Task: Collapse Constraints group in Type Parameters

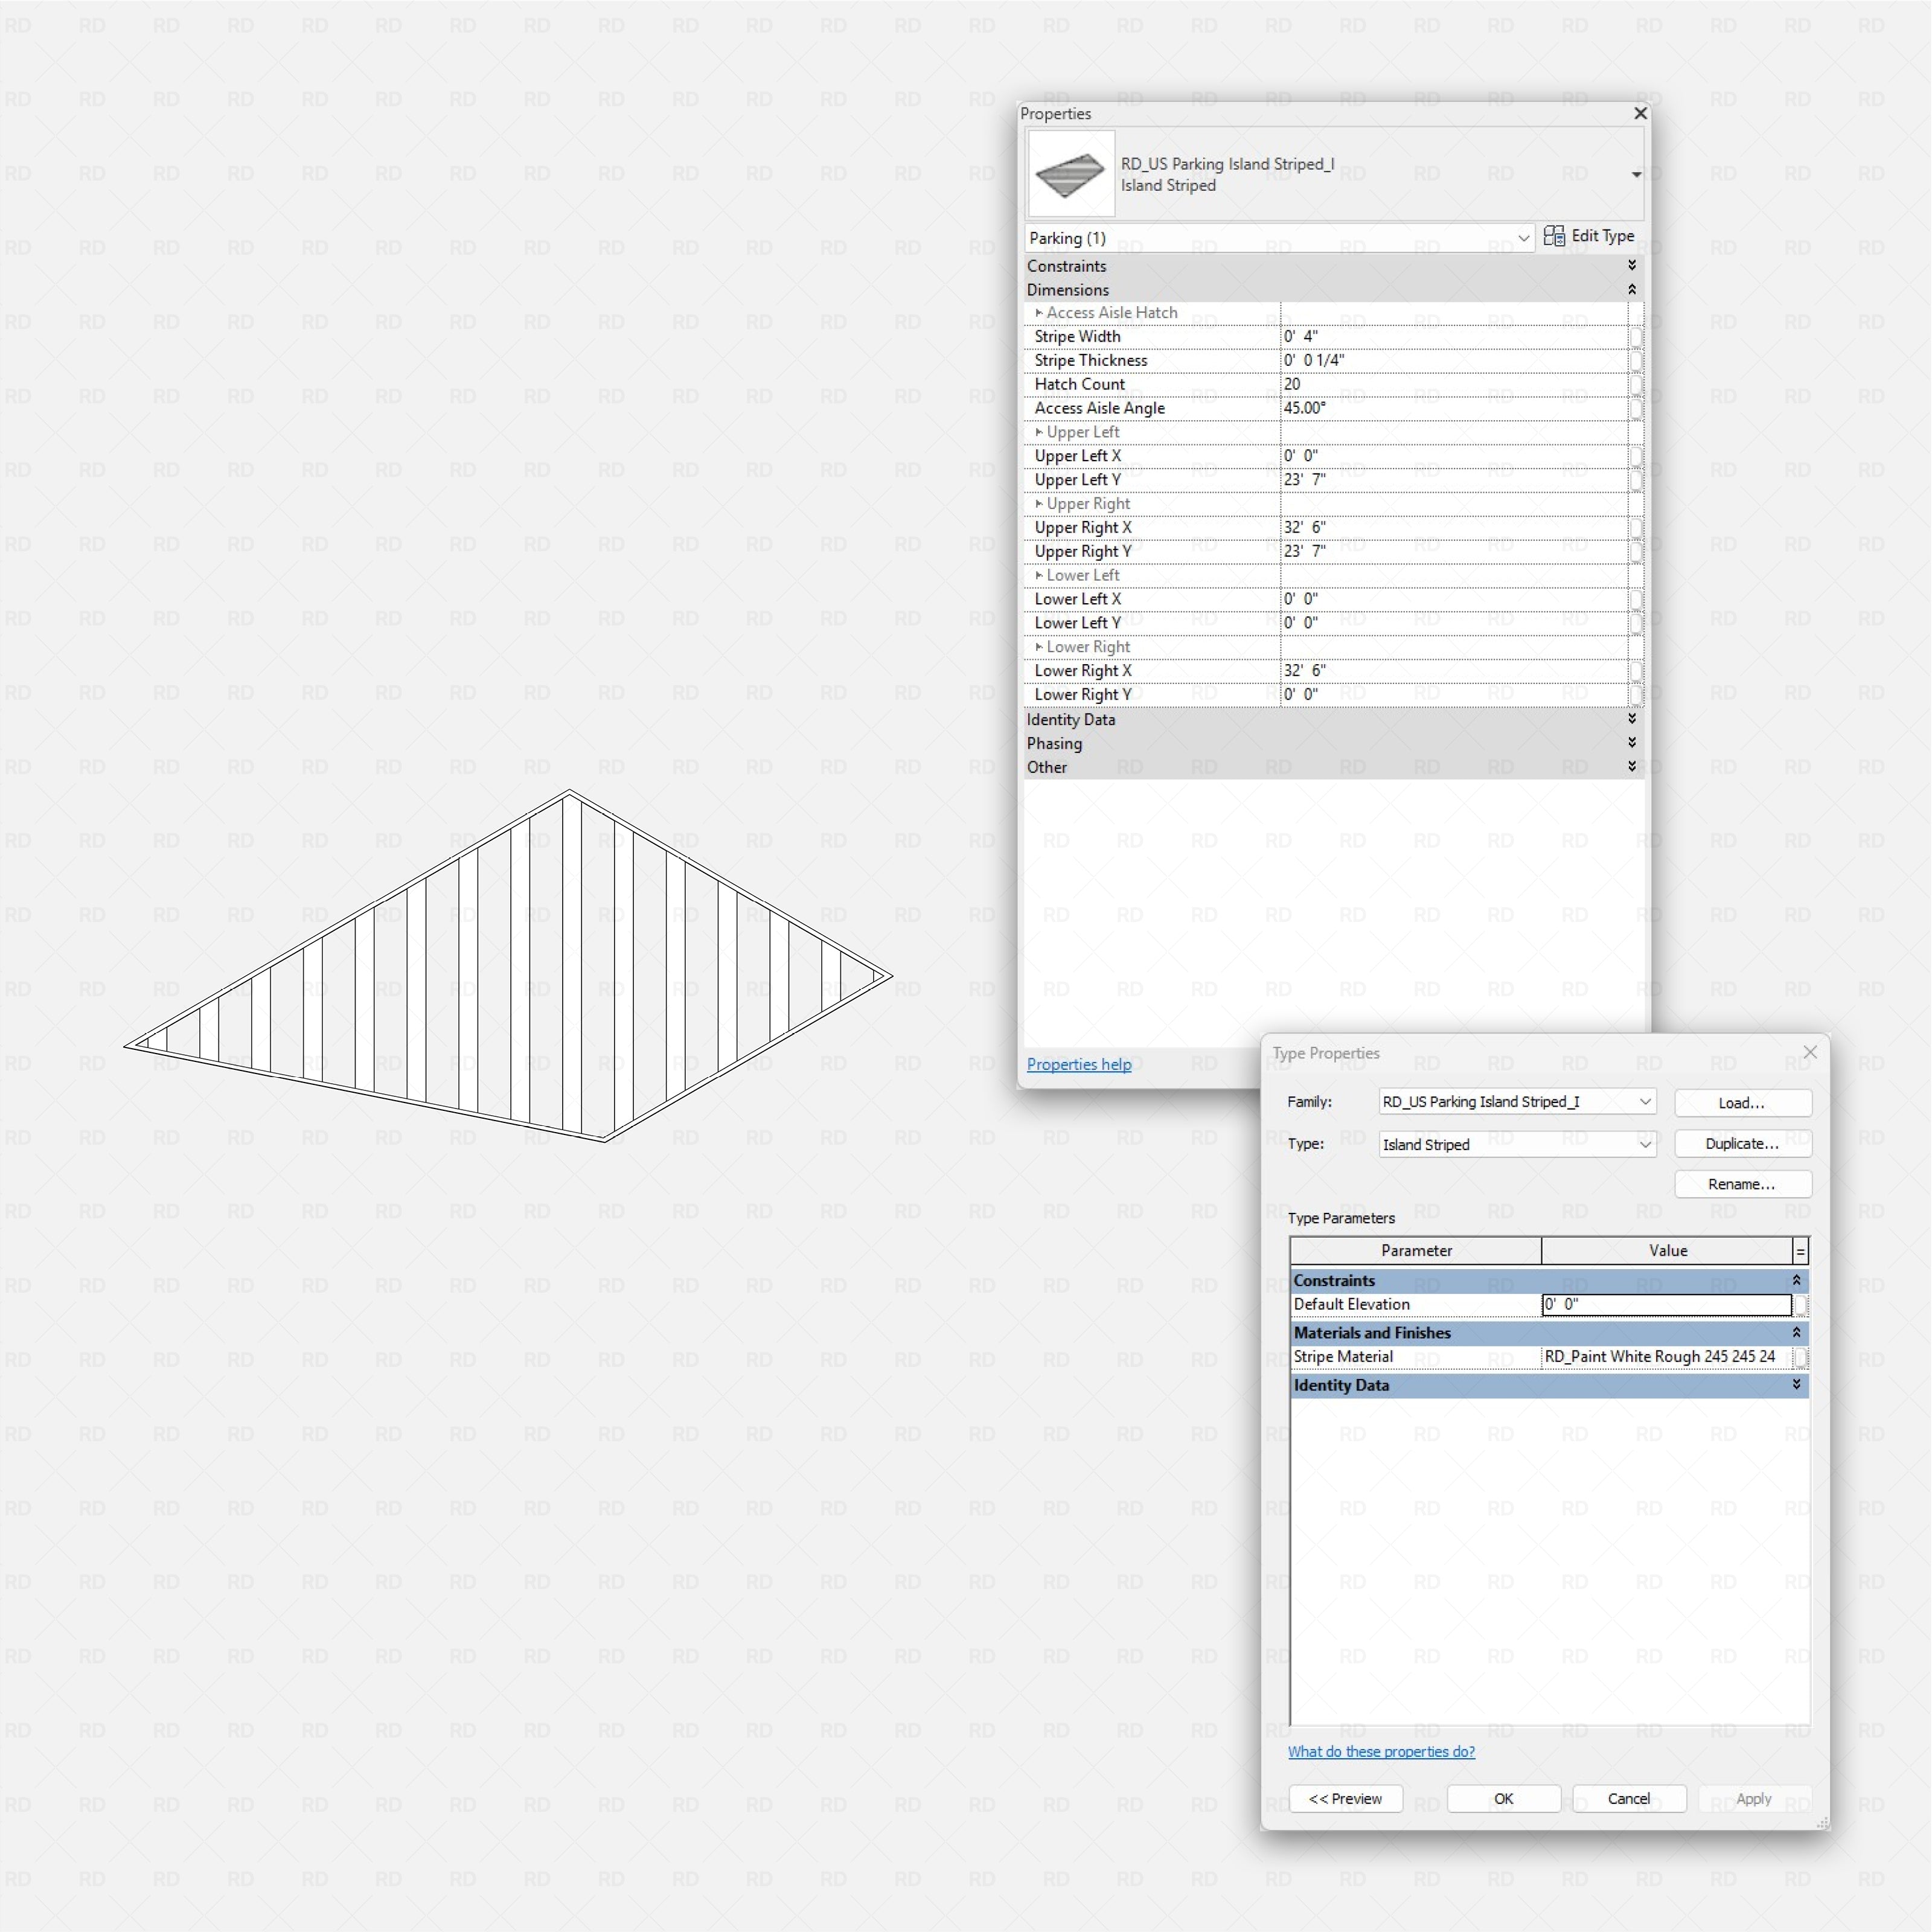Action: (1796, 1281)
